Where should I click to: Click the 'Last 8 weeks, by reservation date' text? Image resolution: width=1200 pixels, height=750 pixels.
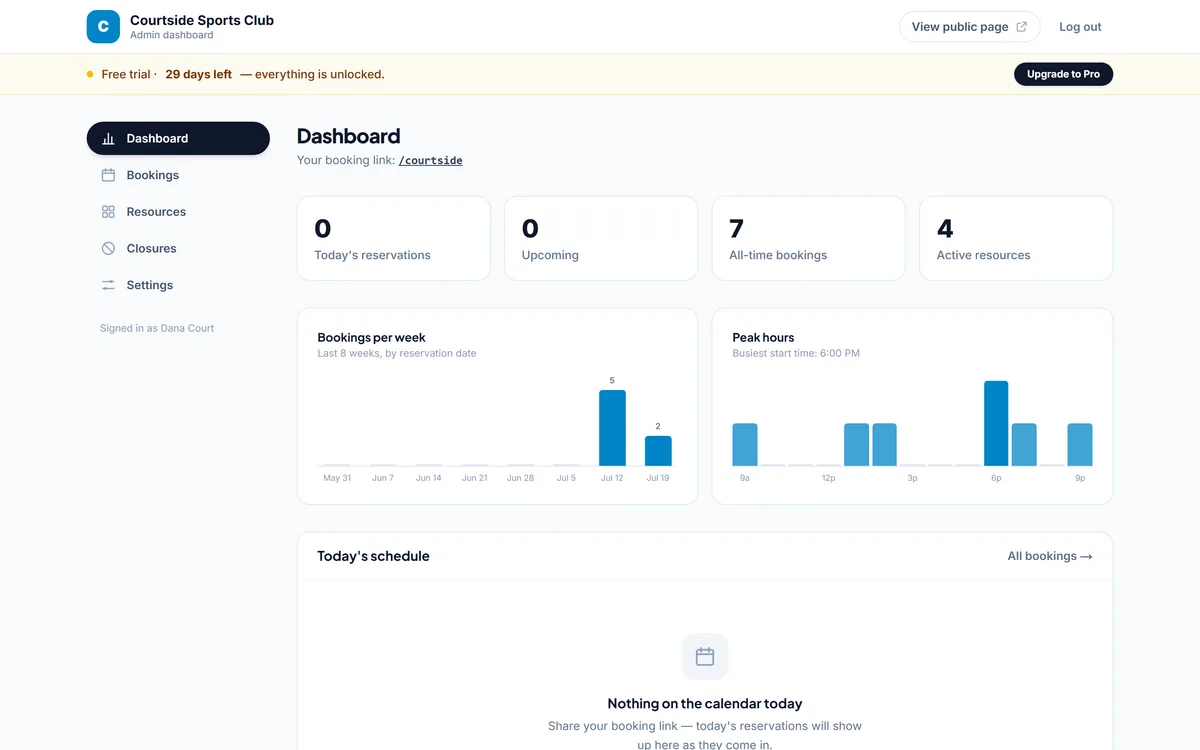click(397, 353)
